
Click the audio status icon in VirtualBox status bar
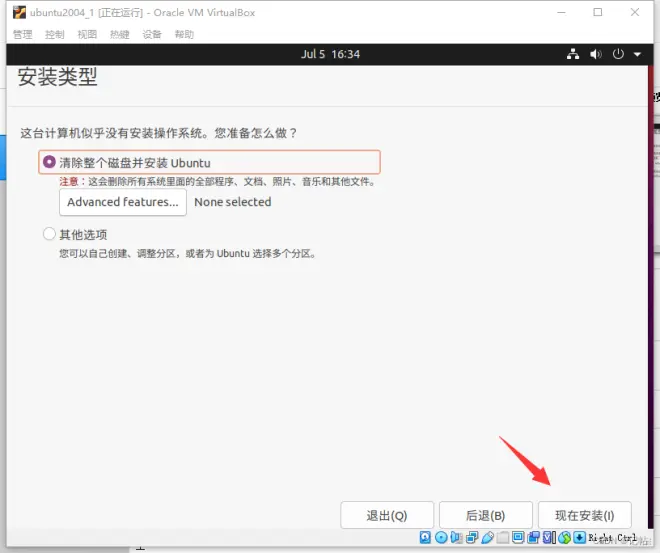pyautogui.click(x=456, y=537)
